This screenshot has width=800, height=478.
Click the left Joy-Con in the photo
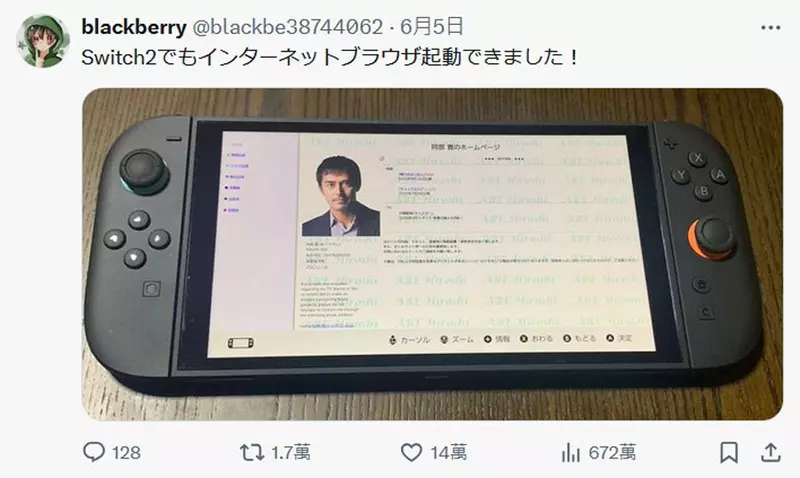pyautogui.click(x=139, y=245)
